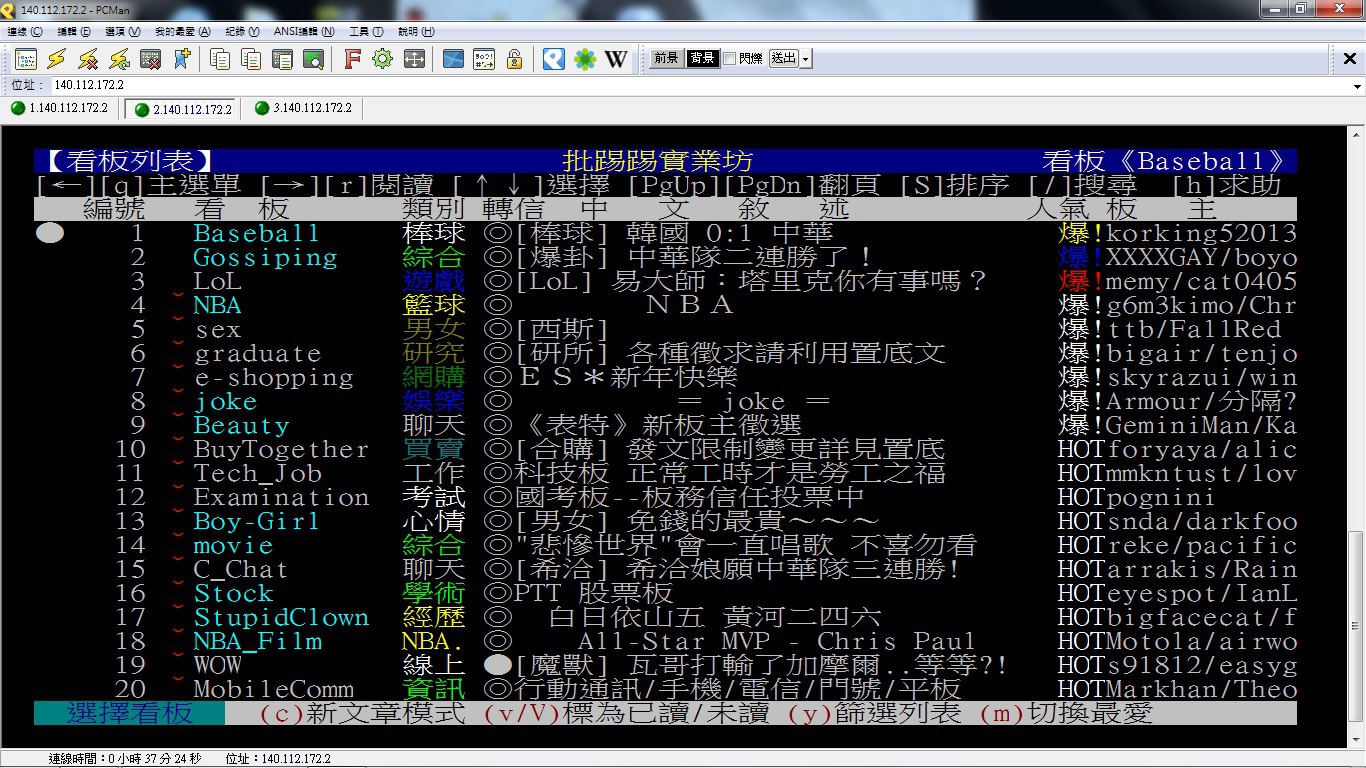Image resolution: width=1366 pixels, height=768 pixels.
Task: Open the 送出 dropdown arrow
Action: click(806, 59)
